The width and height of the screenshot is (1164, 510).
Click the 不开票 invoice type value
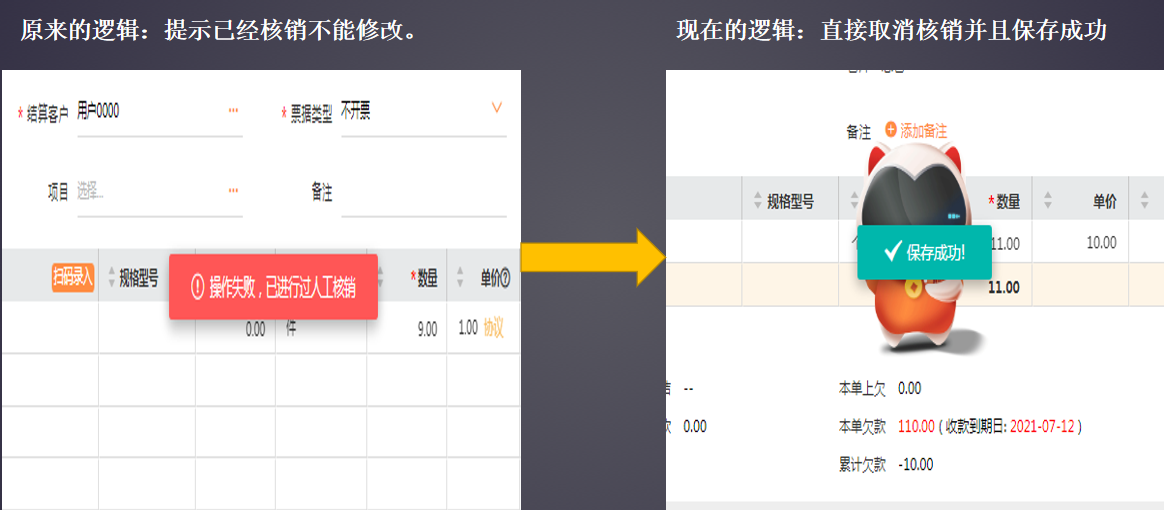click(x=356, y=111)
